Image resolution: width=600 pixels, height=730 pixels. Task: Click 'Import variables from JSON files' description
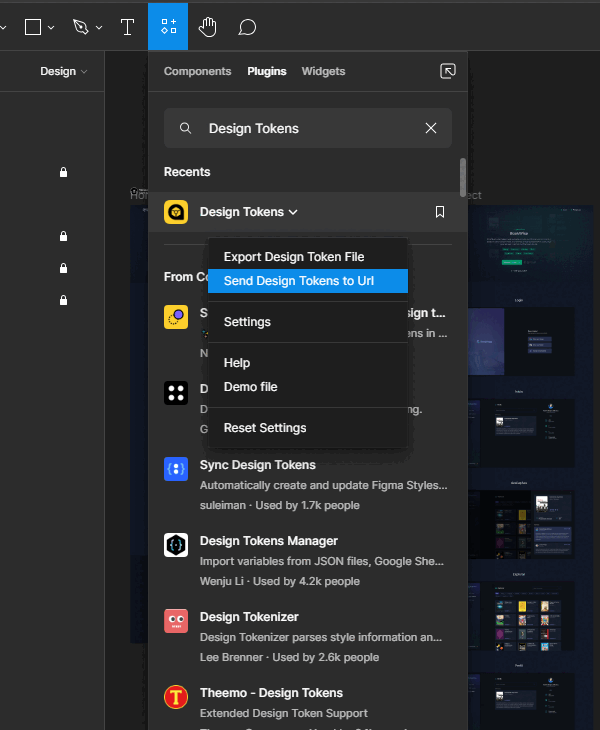click(x=322, y=561)
